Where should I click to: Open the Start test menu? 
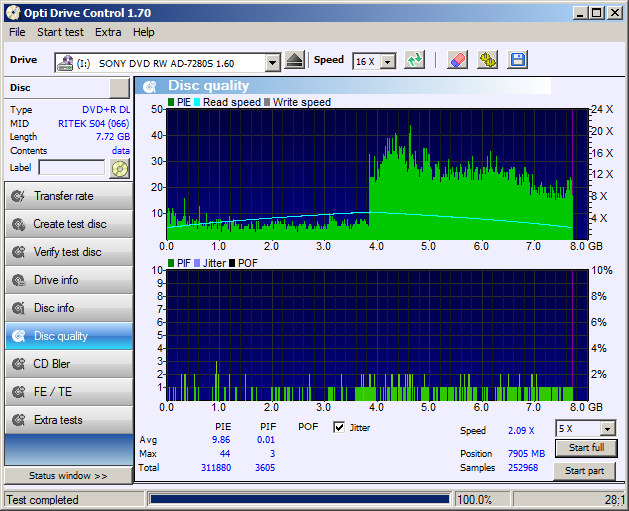click(x=60, y=32)
